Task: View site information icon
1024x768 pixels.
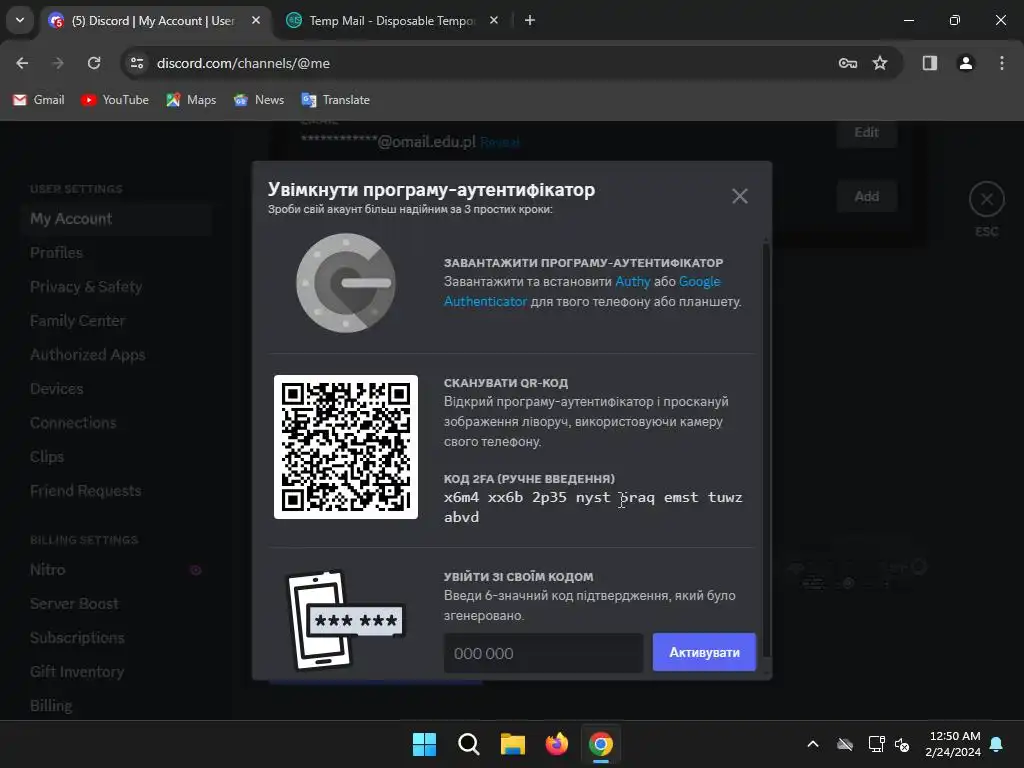Action: [137, 63]
